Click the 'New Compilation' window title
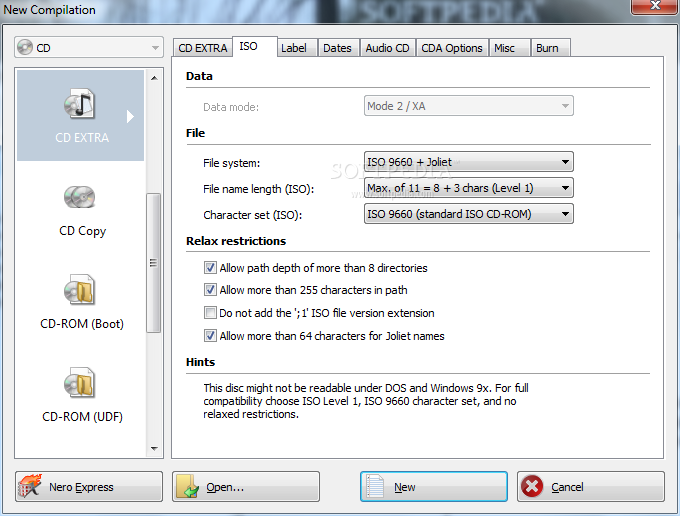Screen dimensions: 680x516 pos(49,10)
